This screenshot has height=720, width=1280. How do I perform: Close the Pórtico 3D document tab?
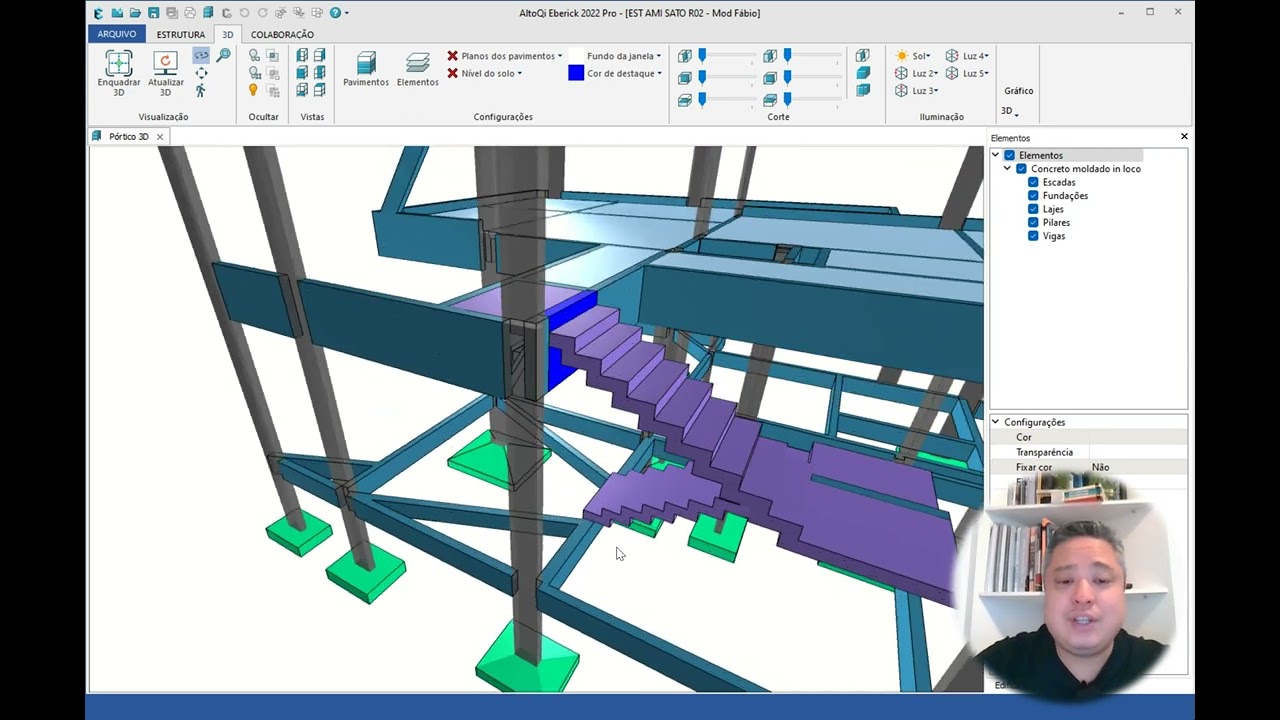tap(159, 137)
